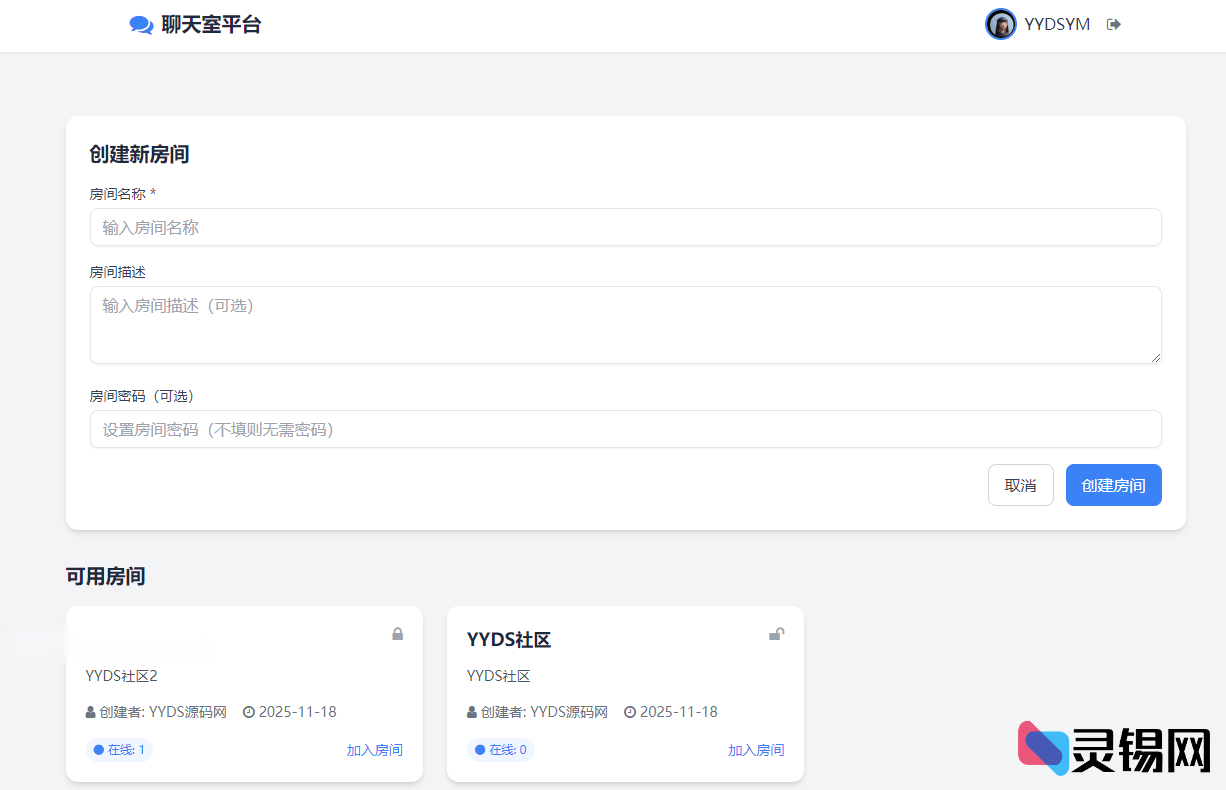Focus the 房间名称 input field
The width and height of the screenshot is (1226, 790).
point(625,227)
